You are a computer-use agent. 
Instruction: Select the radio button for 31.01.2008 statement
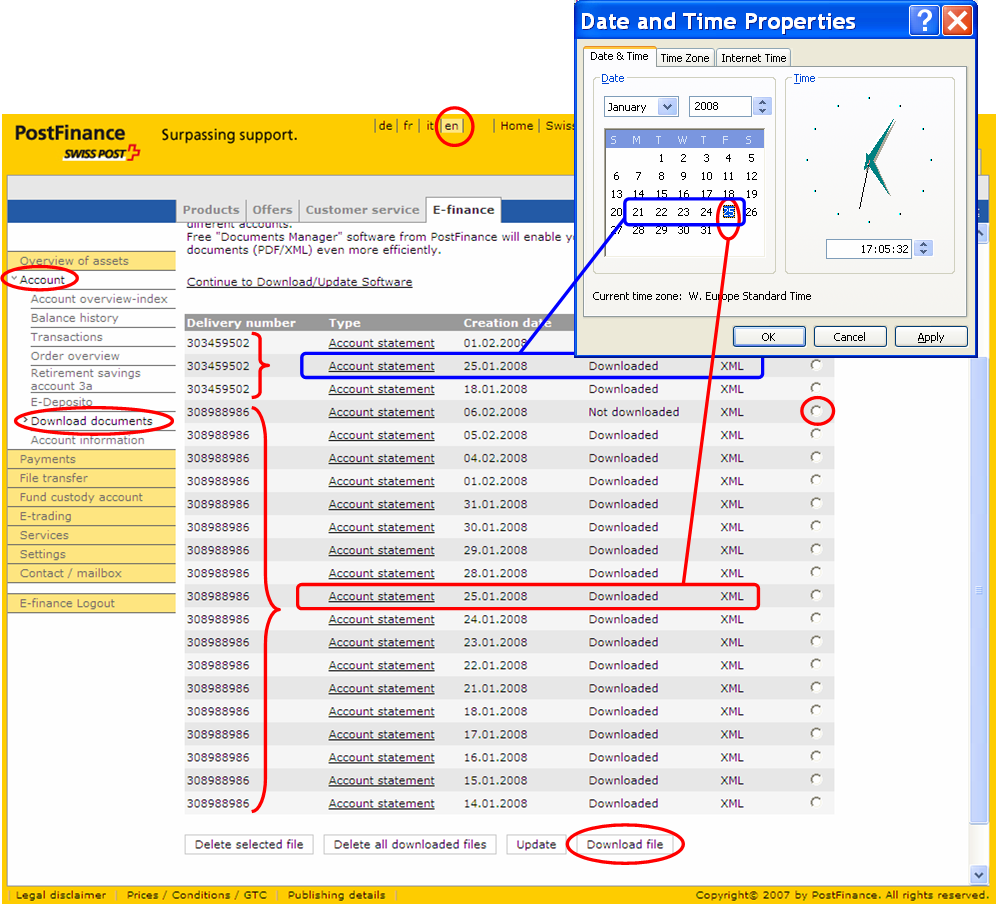(816, 503)
